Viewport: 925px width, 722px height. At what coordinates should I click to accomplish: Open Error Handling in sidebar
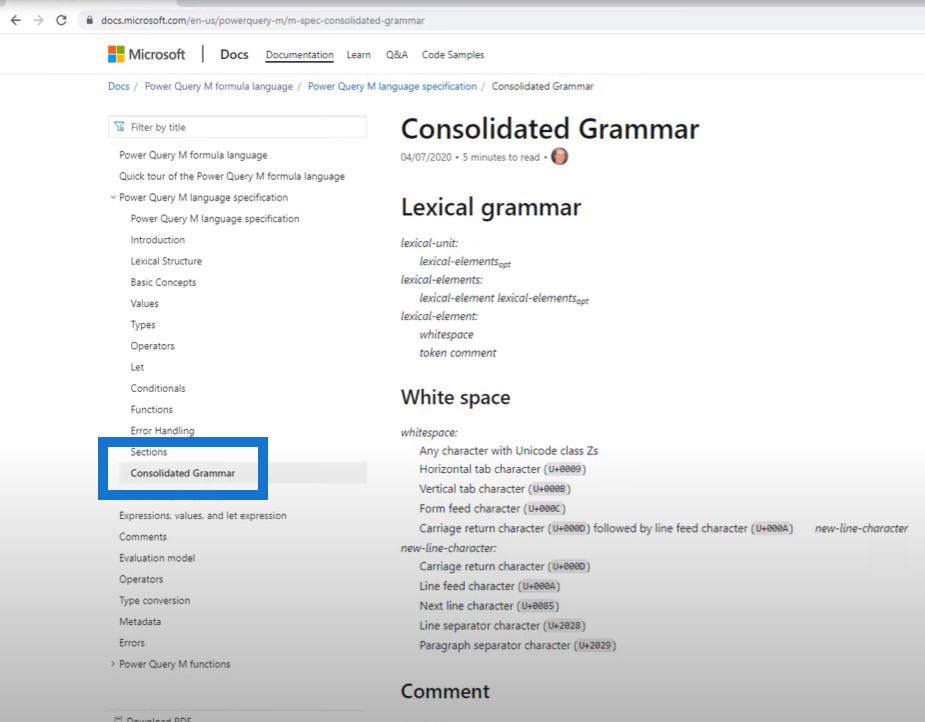pos(162,431)
